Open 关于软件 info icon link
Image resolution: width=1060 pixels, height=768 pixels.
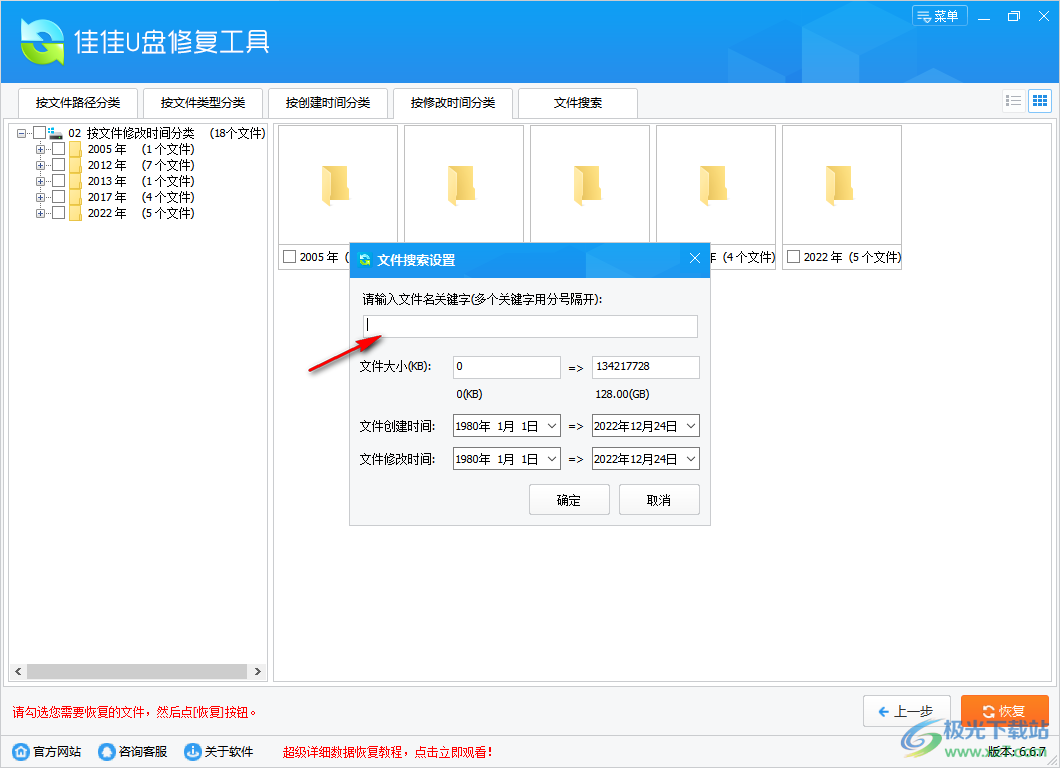pyautogui.click(x=193, y=751)
